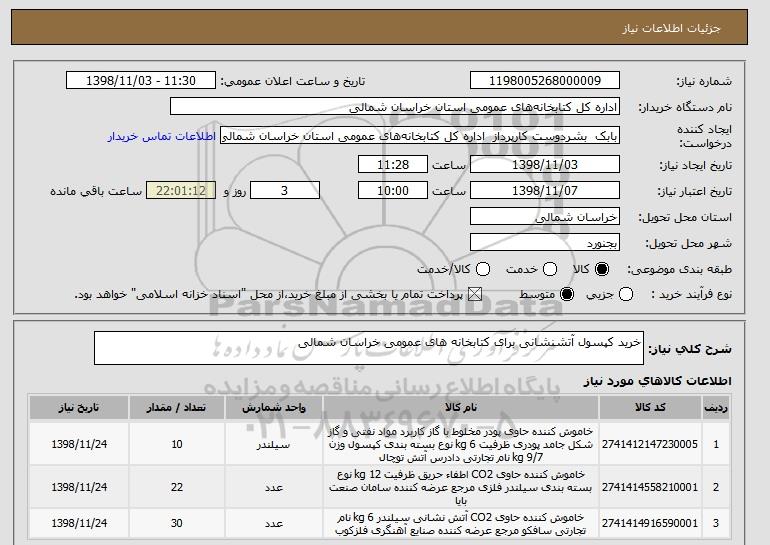Toggle the treasury payment checkbox
770x545 pixels.
(474, 295)
